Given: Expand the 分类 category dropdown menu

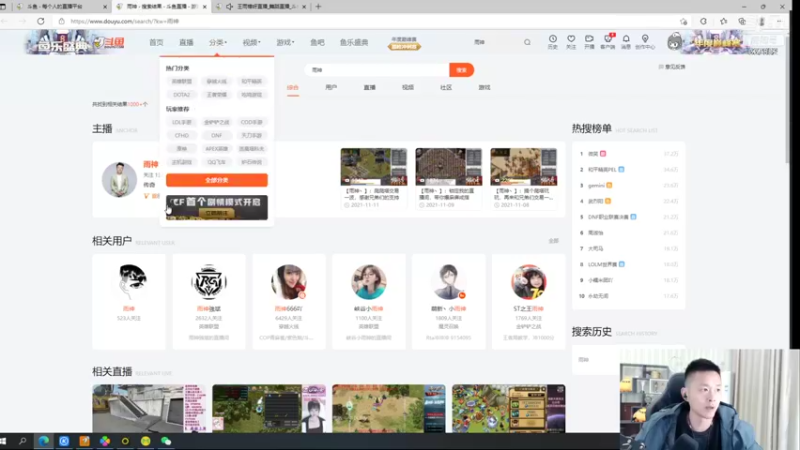Looking at the screenshot, I should (217, 42).
